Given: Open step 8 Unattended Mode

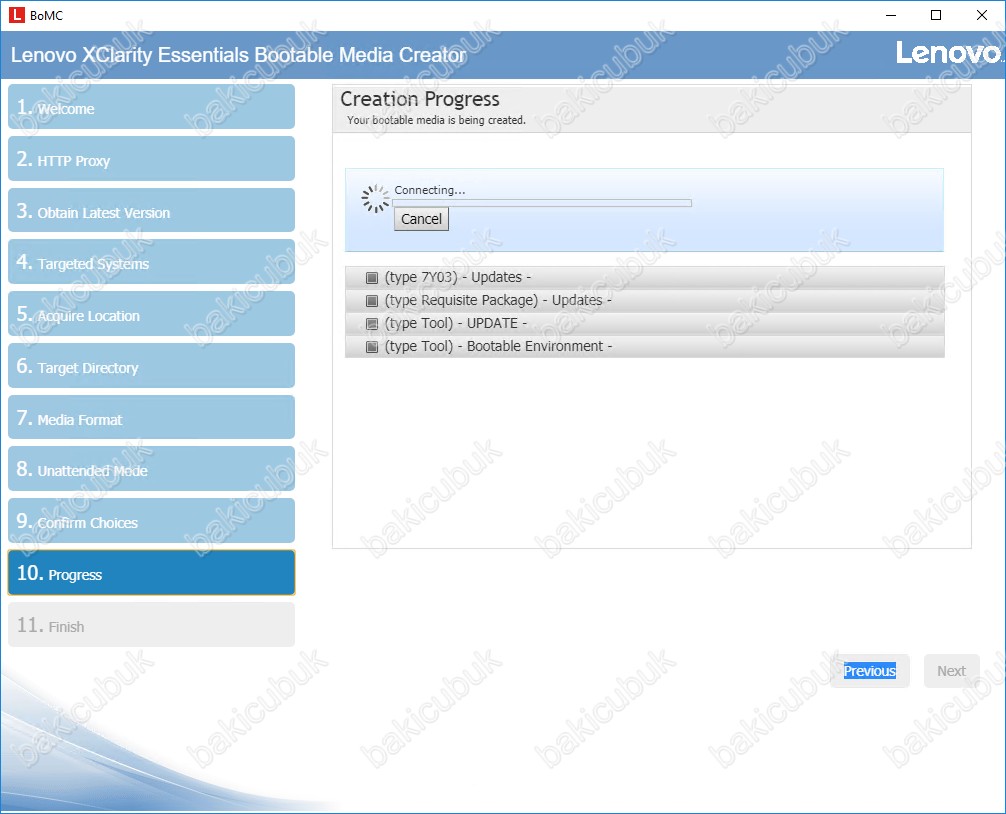Looking at the screenshot, I should [151, 469].
